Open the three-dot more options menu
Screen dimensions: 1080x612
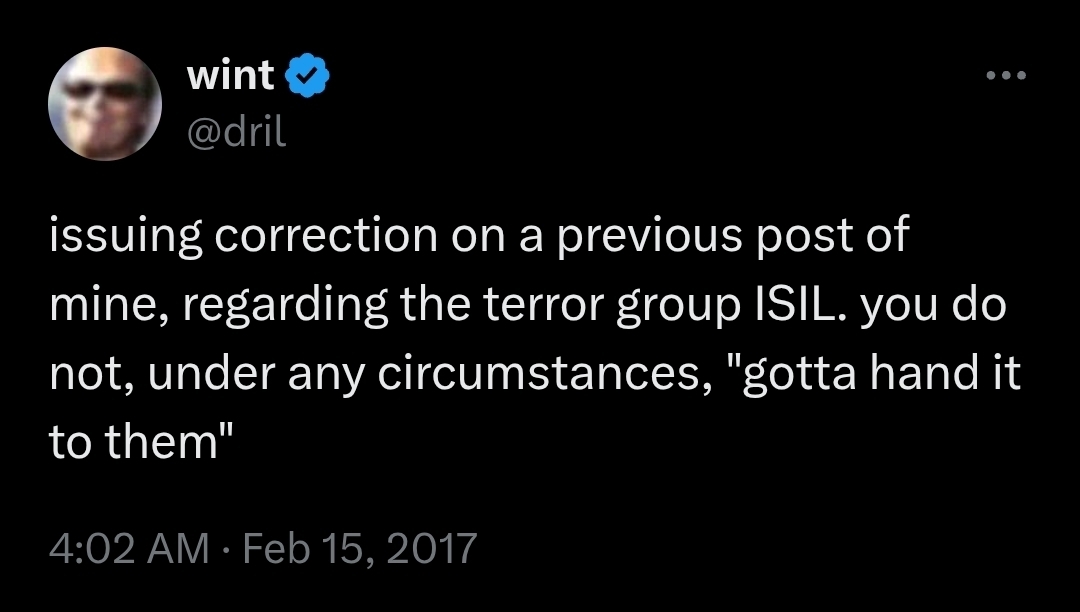tap(1005, 76)
